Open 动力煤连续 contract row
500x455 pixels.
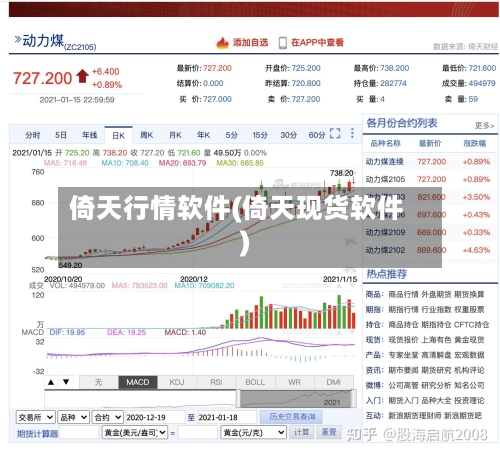pos(430,162)
